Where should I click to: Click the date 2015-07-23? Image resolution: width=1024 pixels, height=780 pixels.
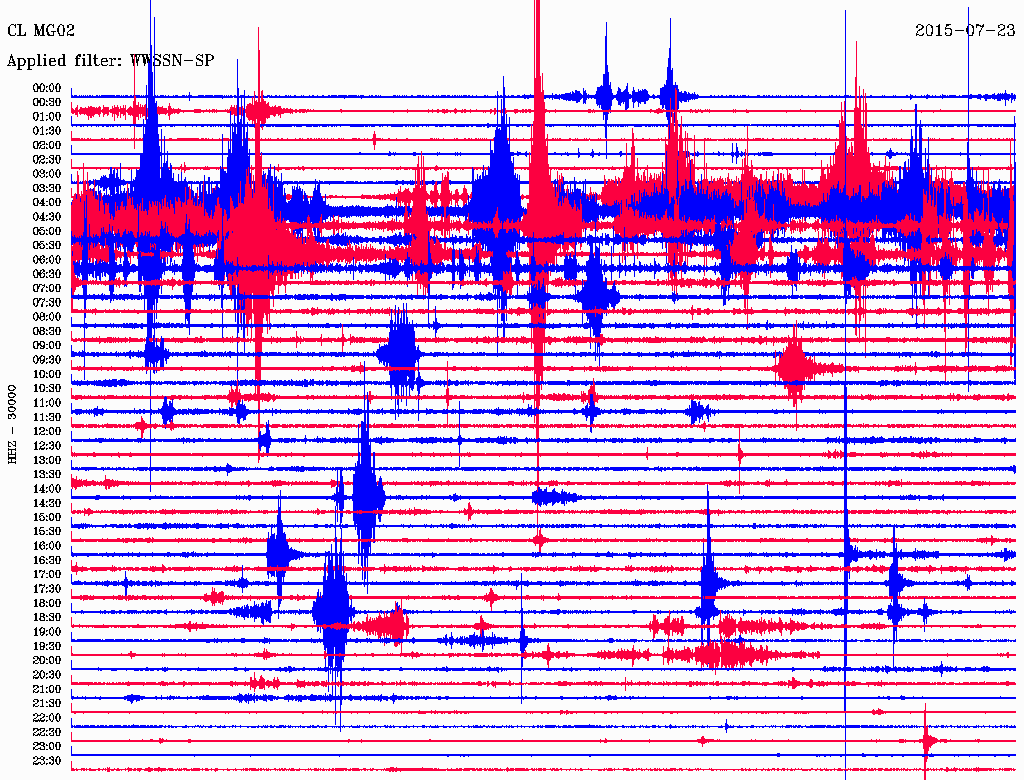tap(965, 30)
